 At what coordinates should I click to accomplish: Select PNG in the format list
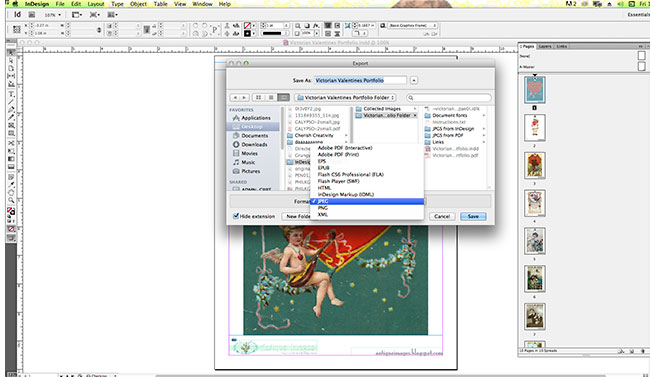click(x=367, y=208)
